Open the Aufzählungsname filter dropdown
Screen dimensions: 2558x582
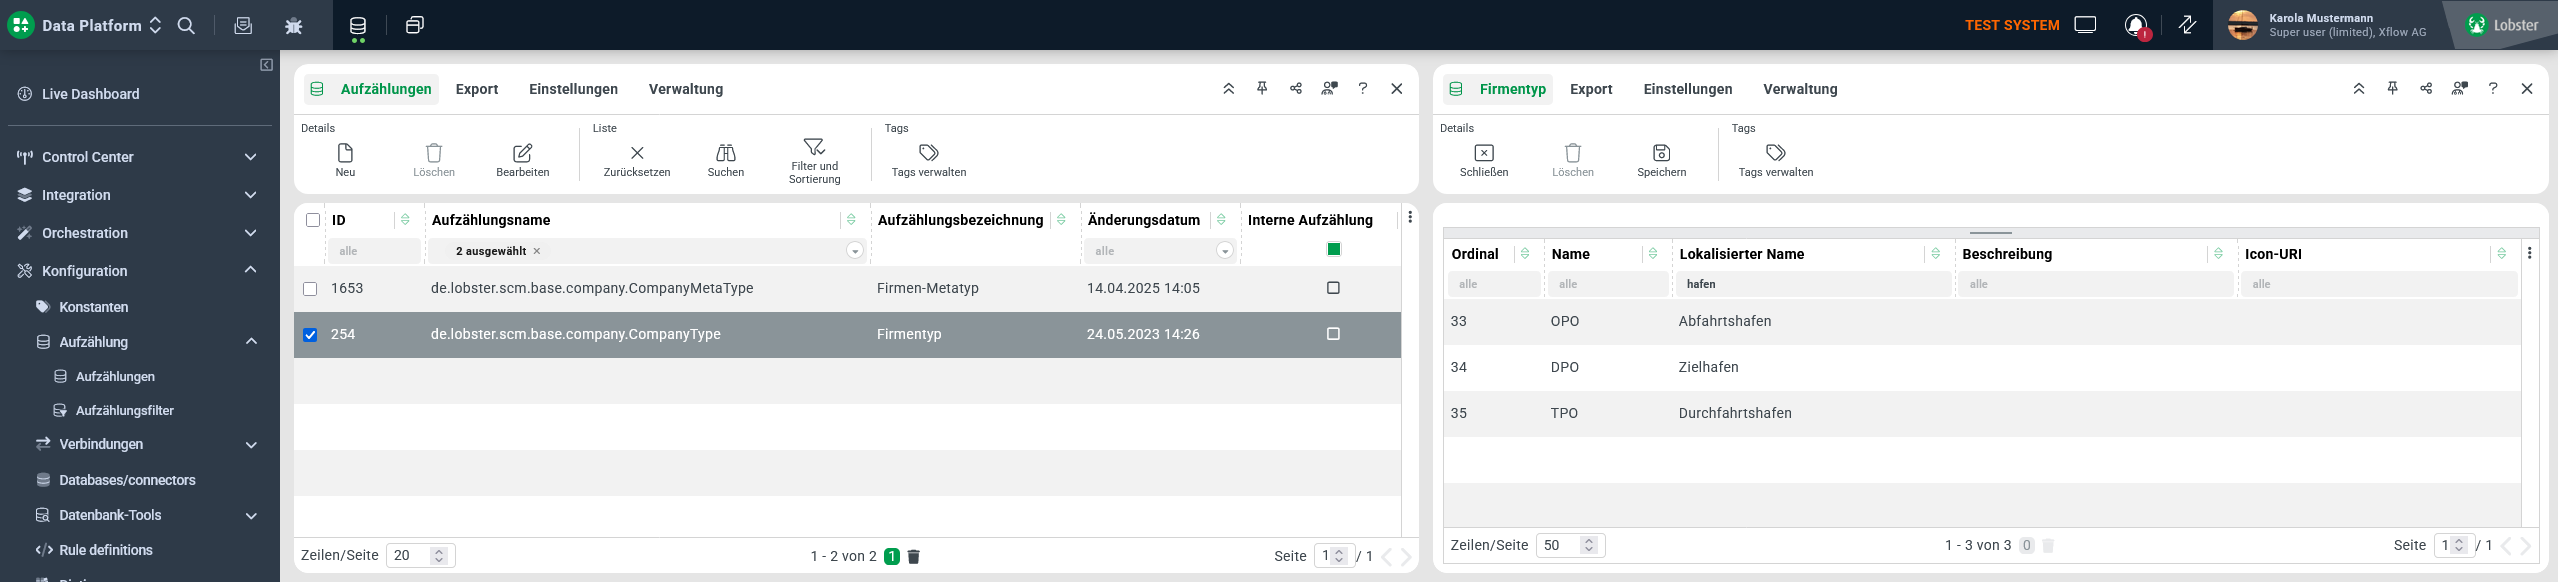[x=854, y=251]
